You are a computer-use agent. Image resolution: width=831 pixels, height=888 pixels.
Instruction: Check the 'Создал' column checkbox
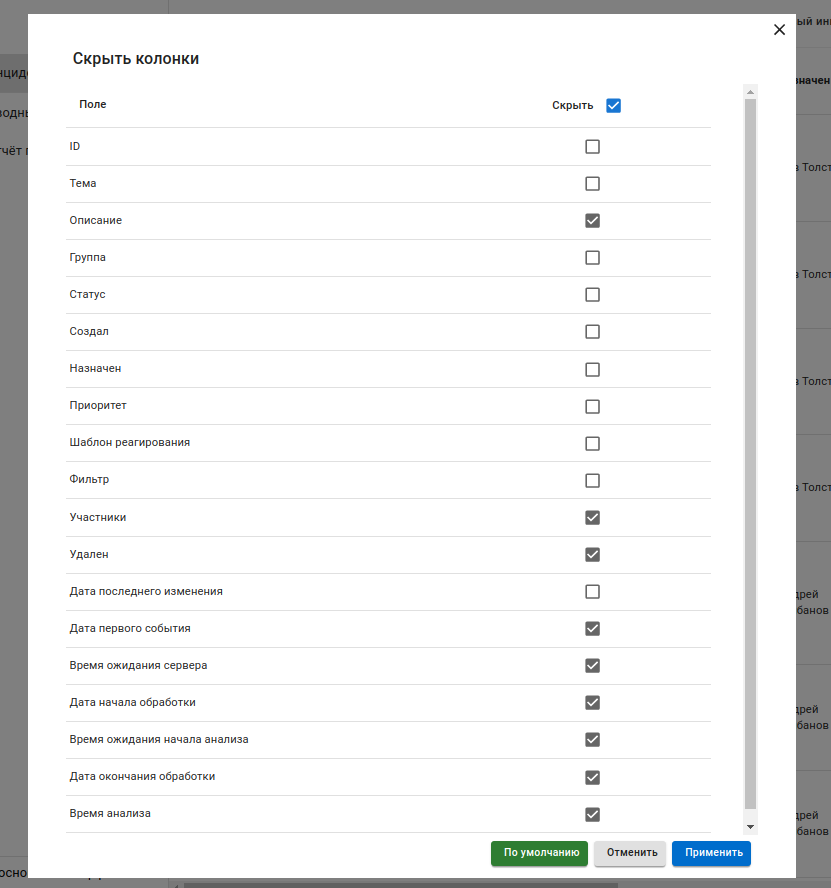[592, 332]
